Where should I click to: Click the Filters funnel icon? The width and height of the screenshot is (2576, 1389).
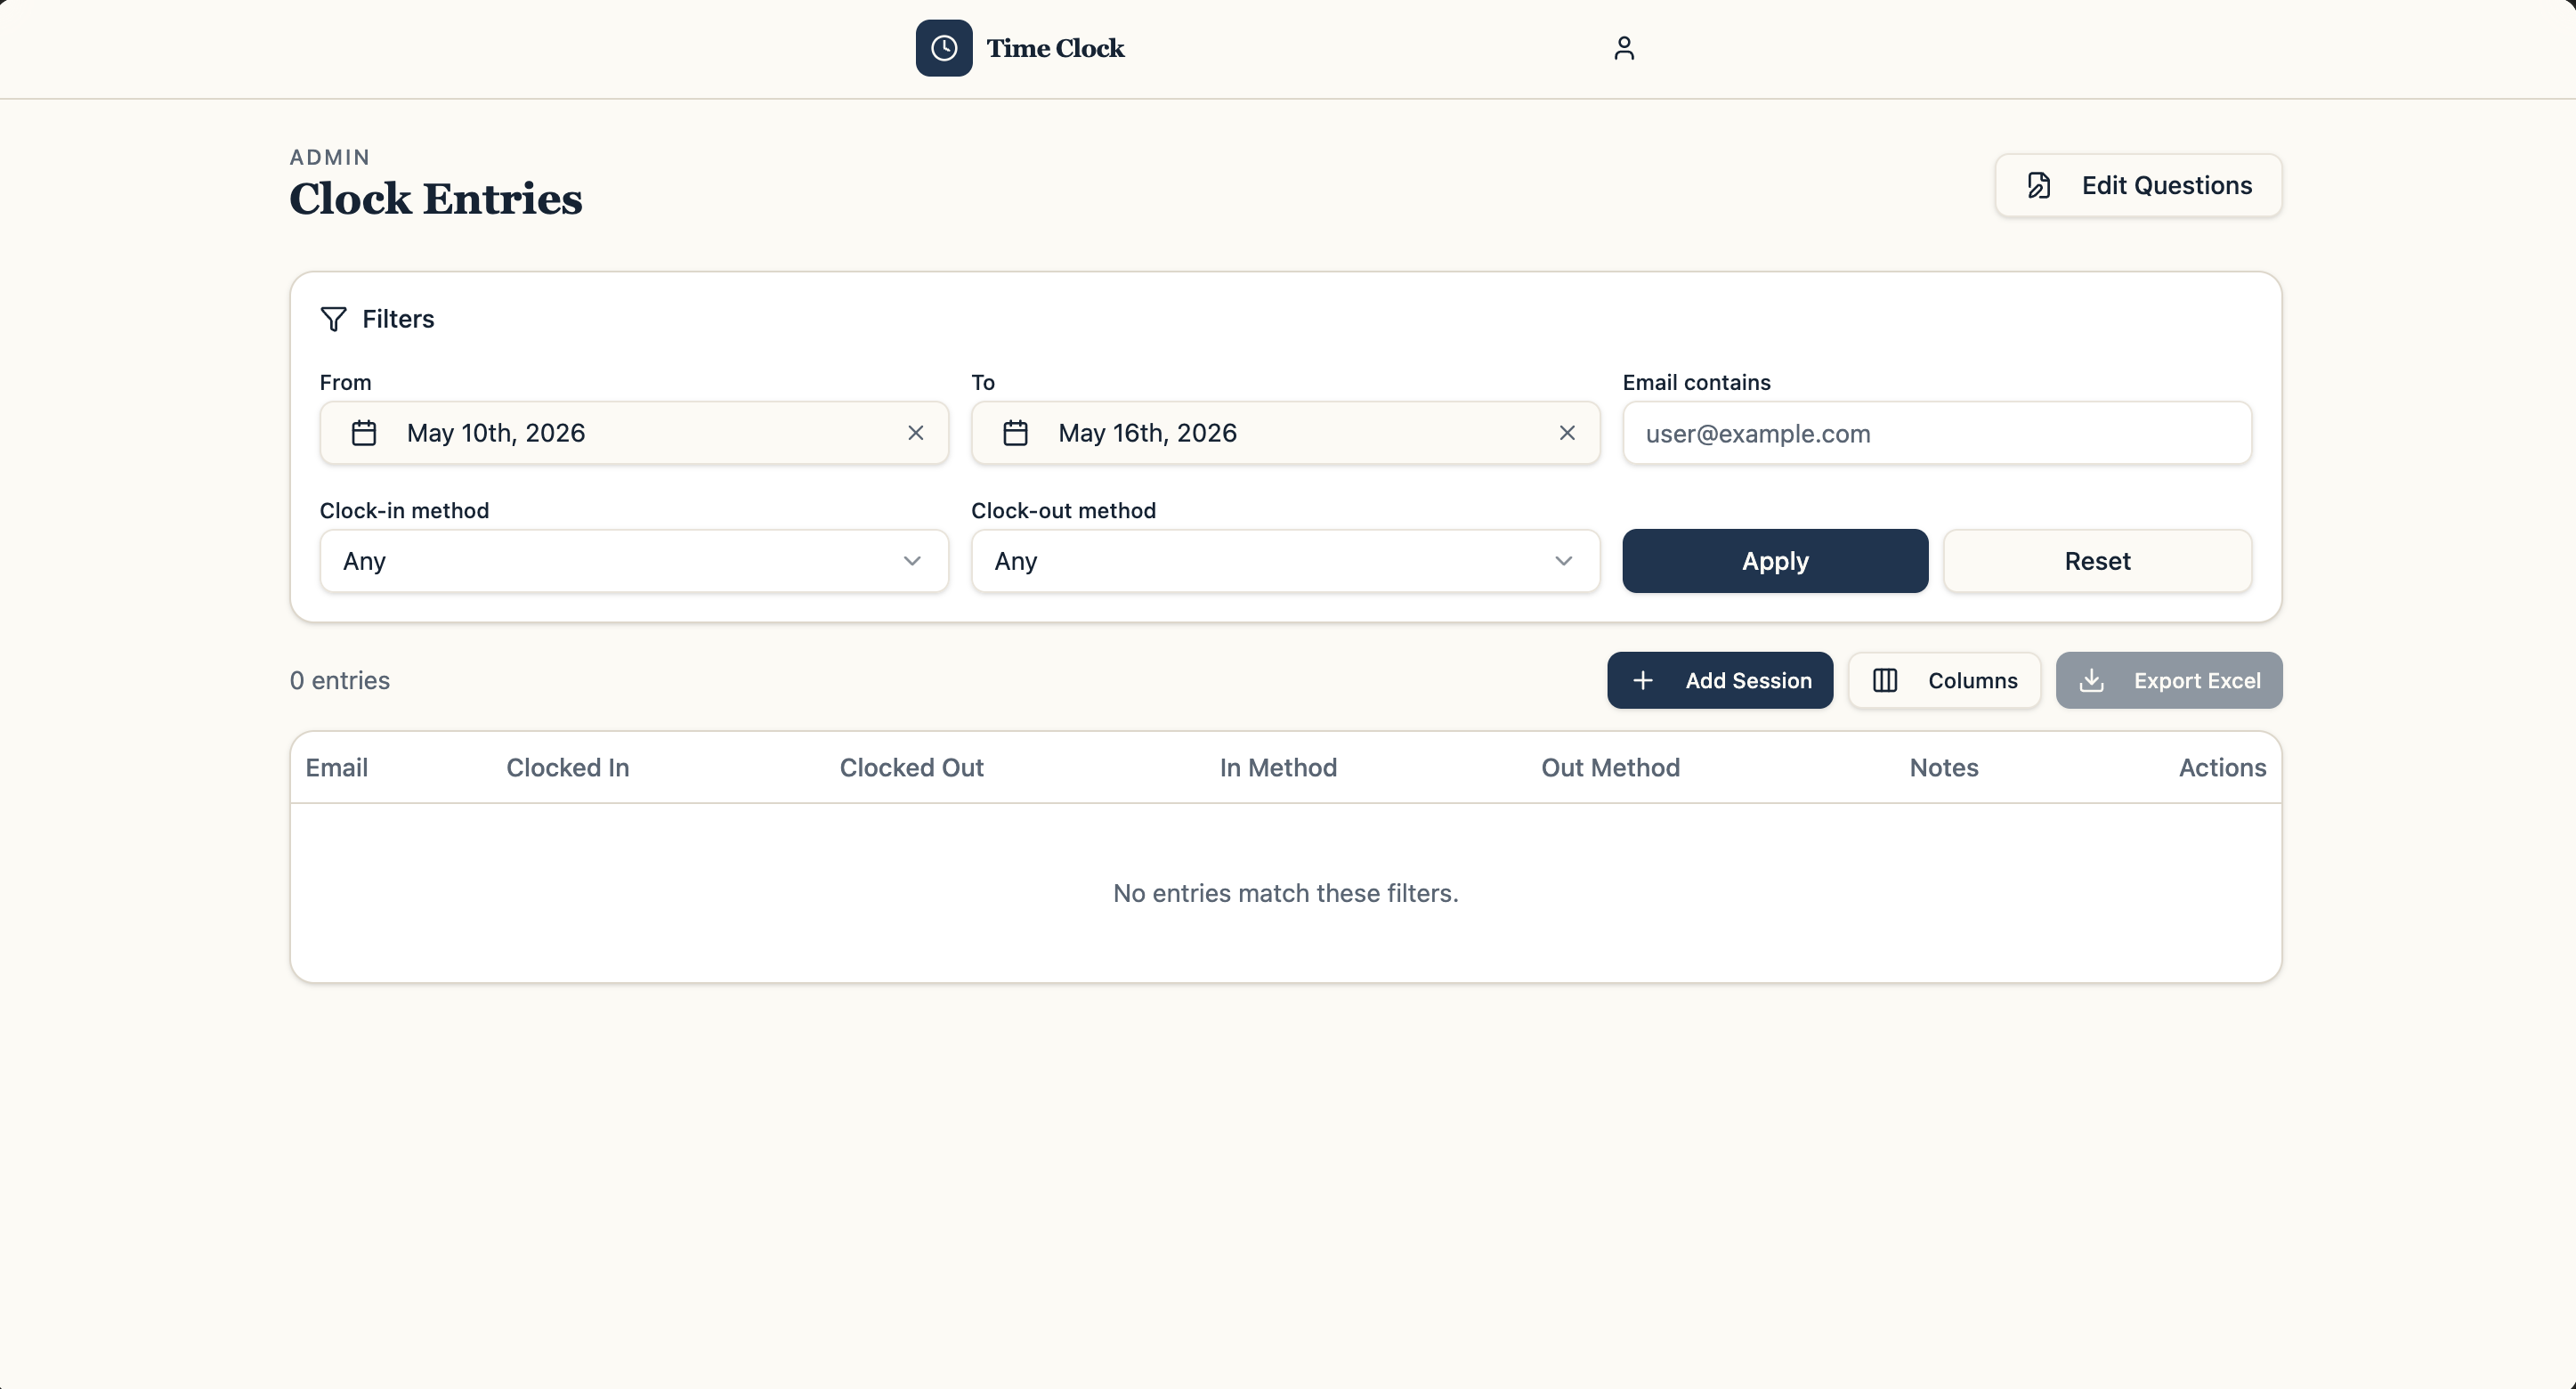pyautogui.click(x=333, y=319)
